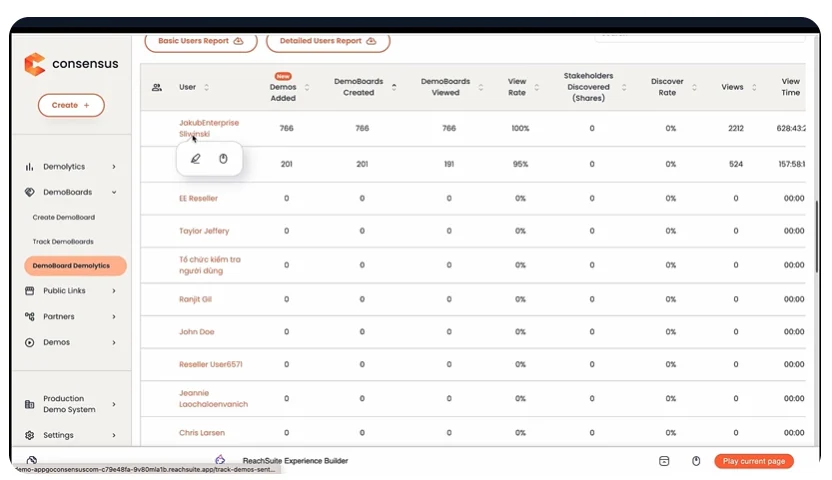Click the archive icon in bottom bar
The width and height of the screenshot is (832, 480).
coord(664,461)
